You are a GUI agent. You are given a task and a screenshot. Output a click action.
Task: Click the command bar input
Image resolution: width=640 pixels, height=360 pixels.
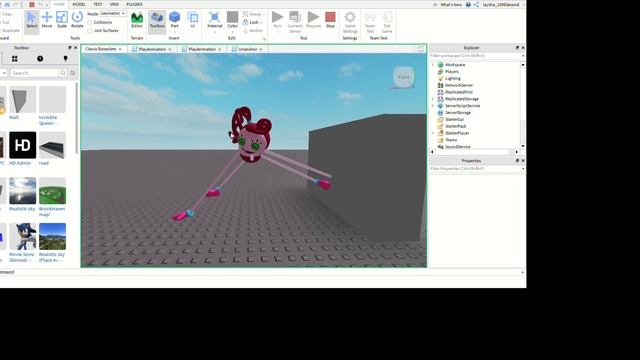pyautogui.click(x=261, y=272)
